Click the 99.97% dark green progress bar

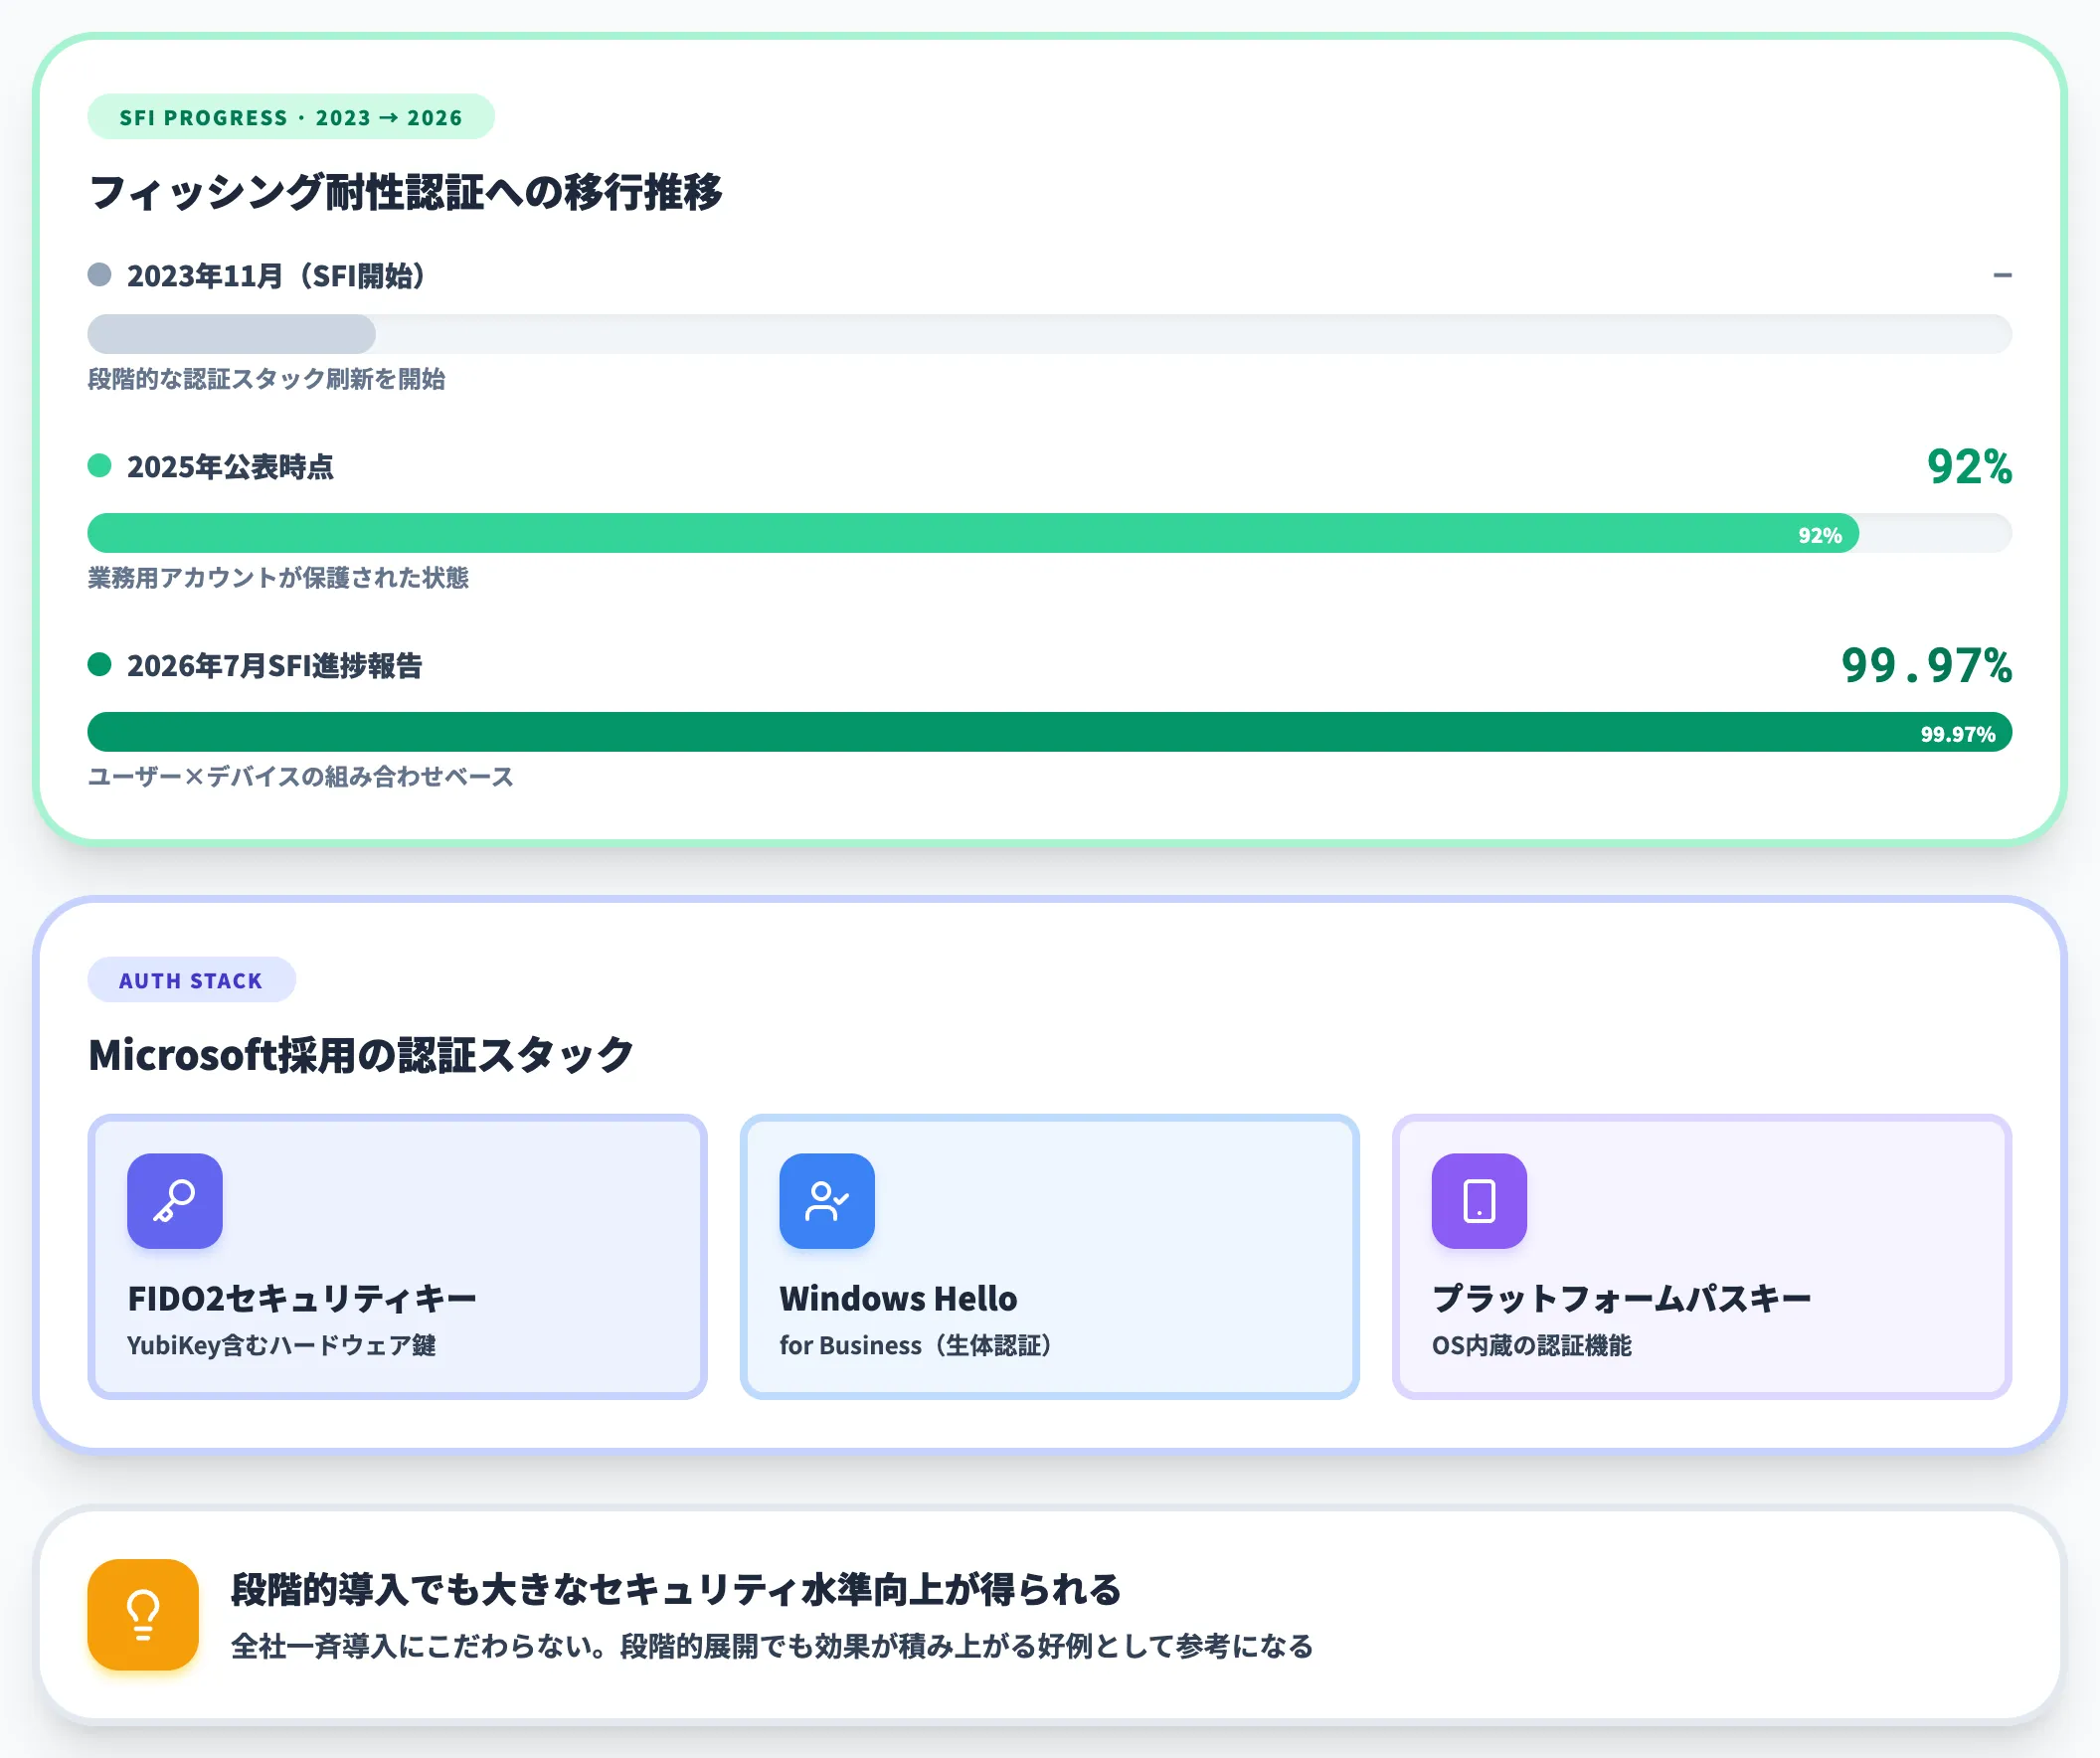point(1050,732)
